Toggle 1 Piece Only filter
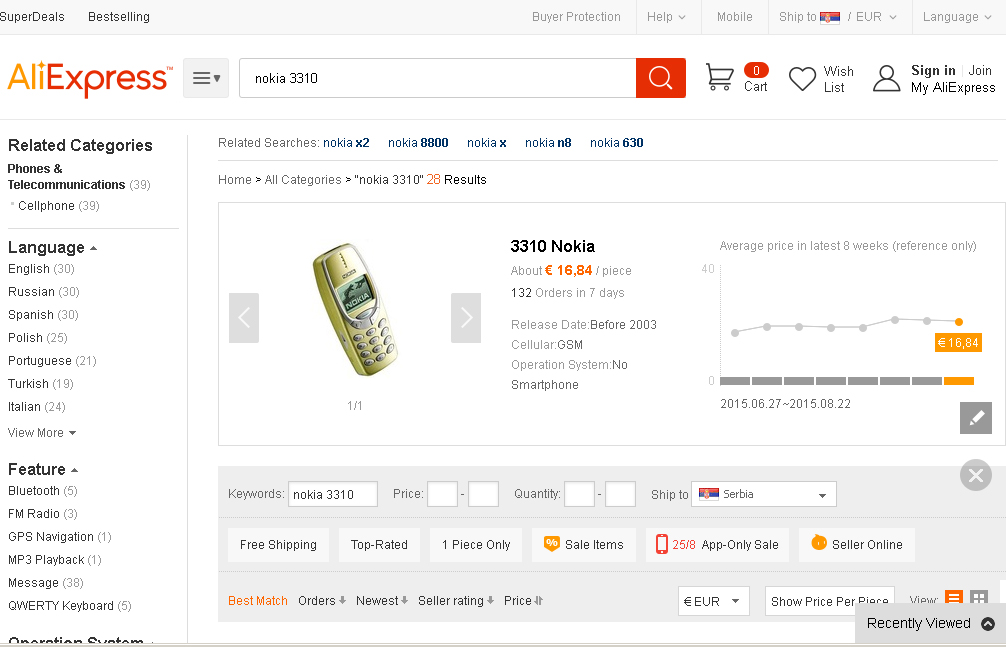Viewport: 1006px width, 647px height. pos(476,545)
